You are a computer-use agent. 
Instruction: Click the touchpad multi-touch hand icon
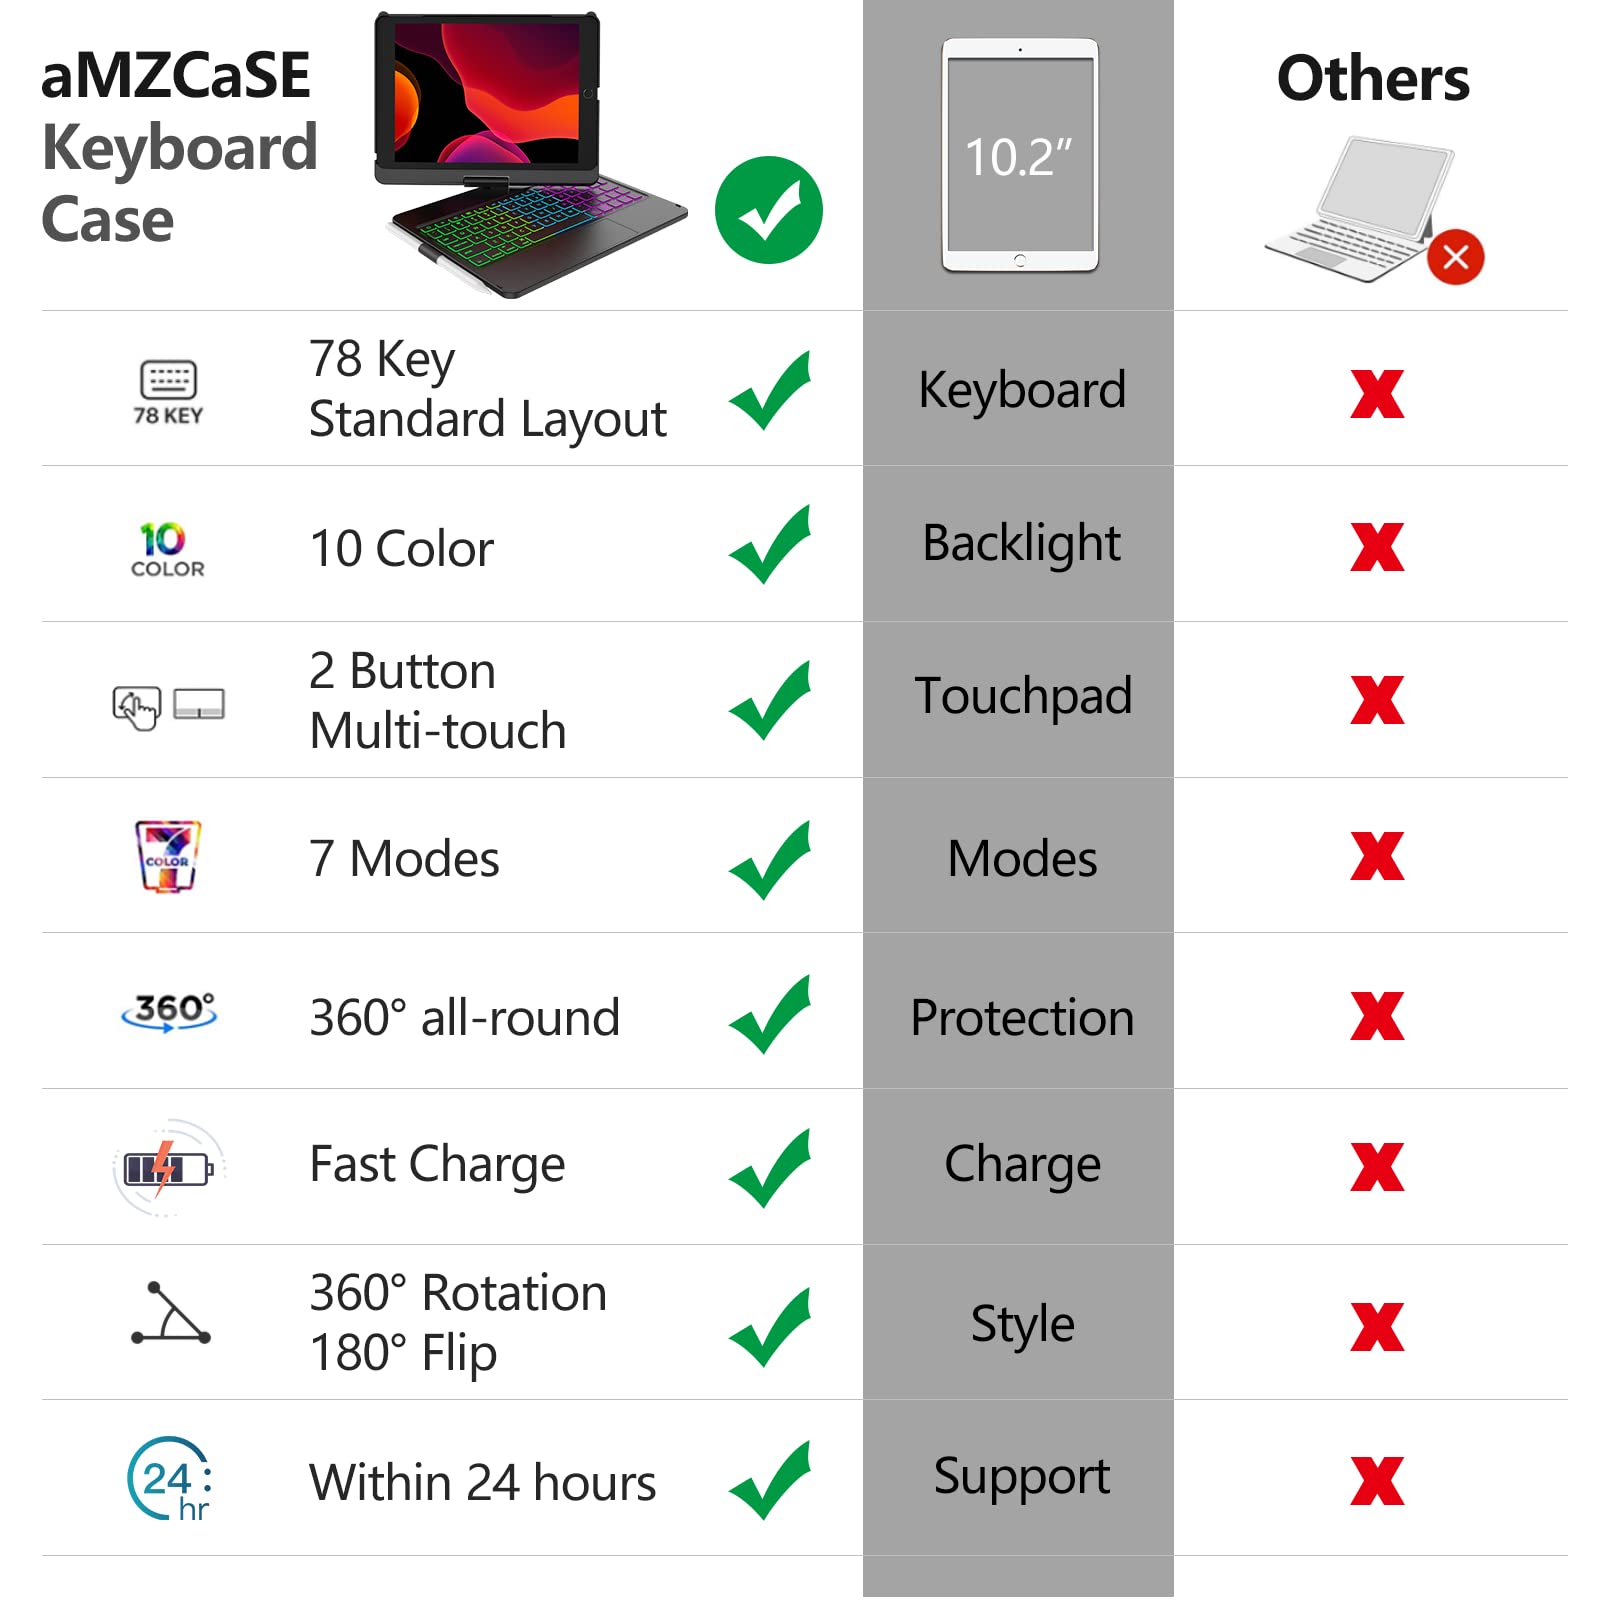pos(137,707)
